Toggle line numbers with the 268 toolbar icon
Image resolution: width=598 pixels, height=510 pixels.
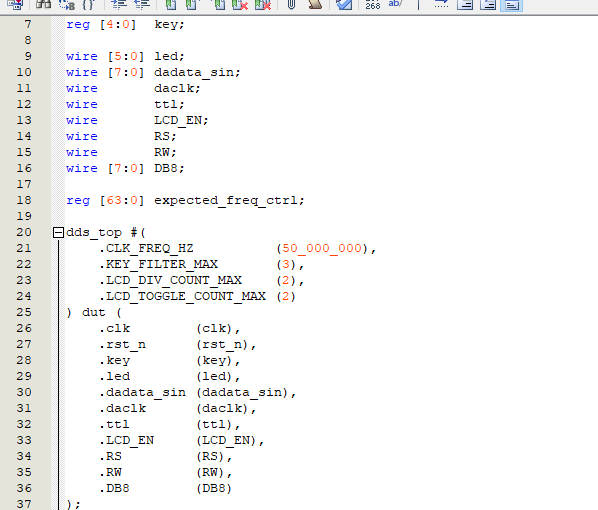(373, 5)
